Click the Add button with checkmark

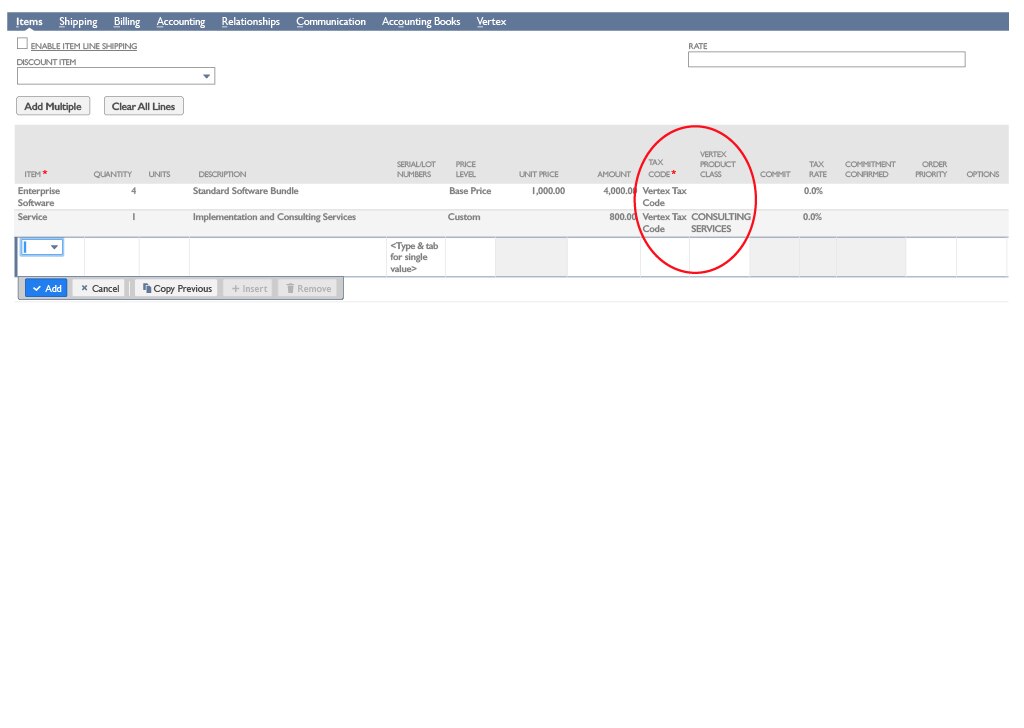(46, 288)
